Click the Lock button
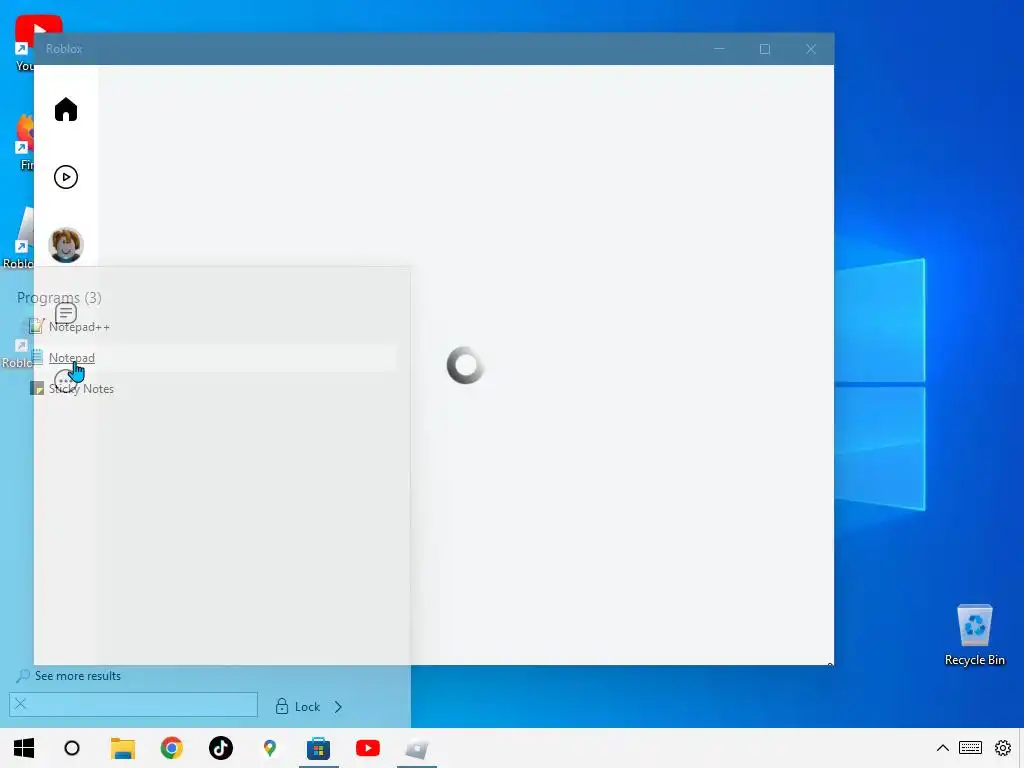Viewport: 1024px width, 768px height. pos(298,707)
